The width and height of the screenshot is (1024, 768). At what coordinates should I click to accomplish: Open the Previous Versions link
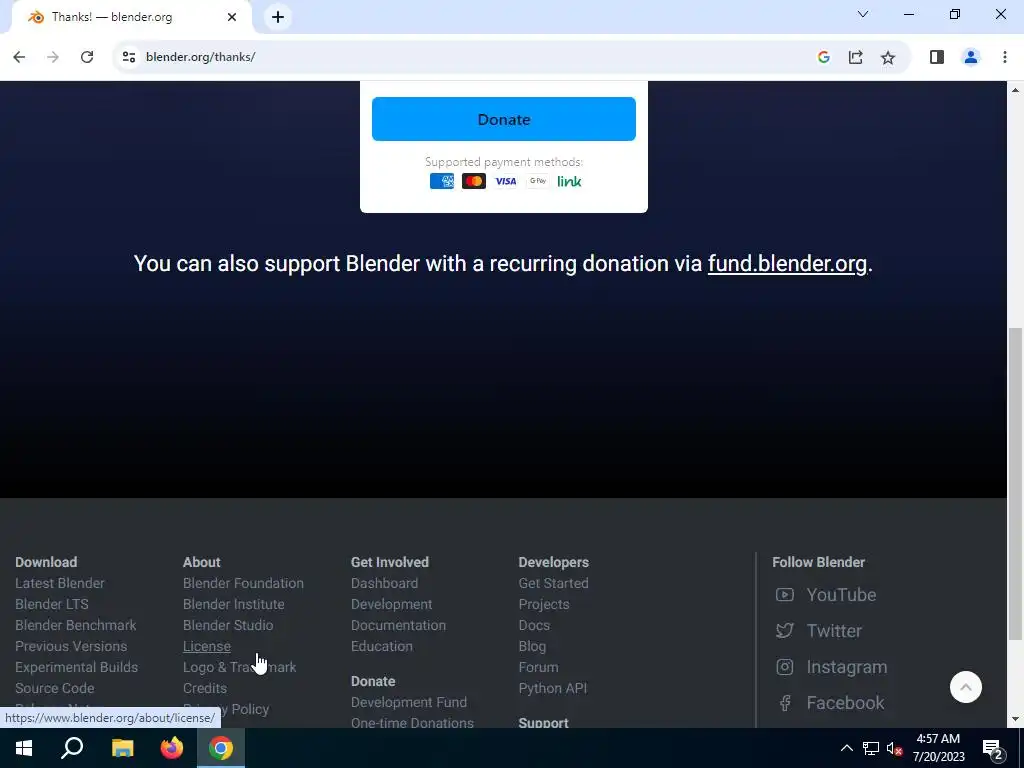point(71,646)
